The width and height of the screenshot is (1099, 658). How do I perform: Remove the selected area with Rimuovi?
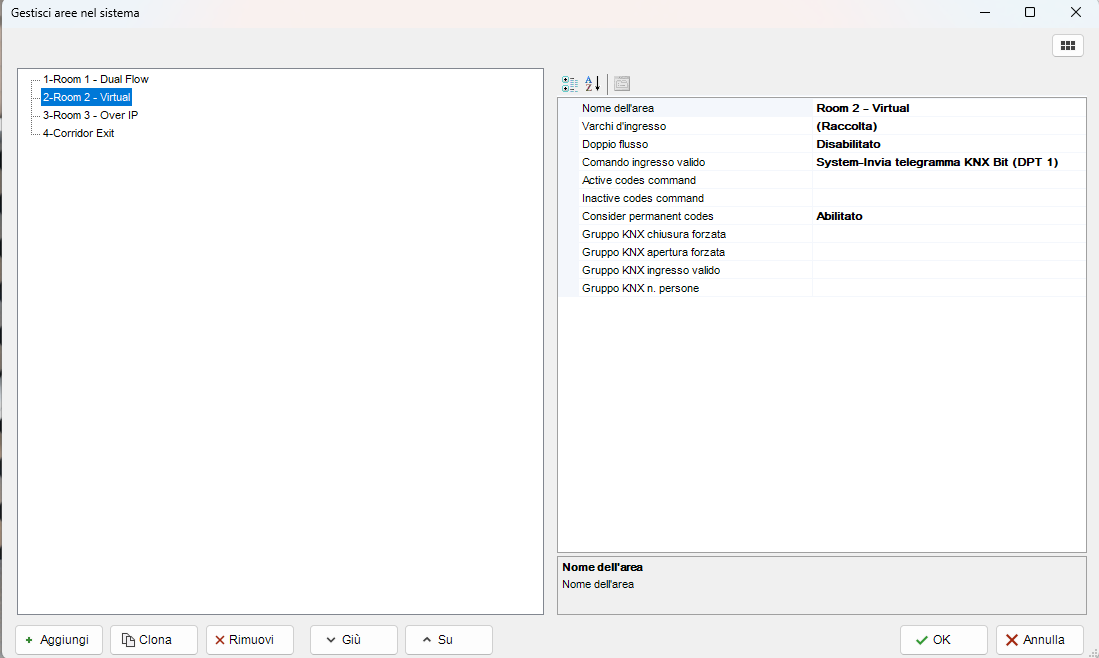coord(249,640)
